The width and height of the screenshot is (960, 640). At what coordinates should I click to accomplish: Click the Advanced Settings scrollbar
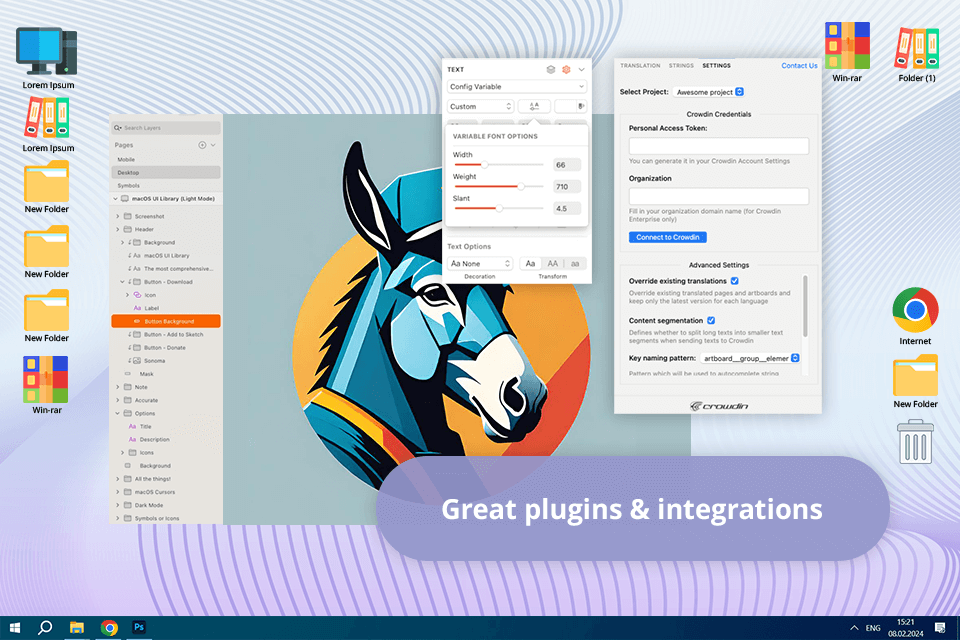point(805,306)
